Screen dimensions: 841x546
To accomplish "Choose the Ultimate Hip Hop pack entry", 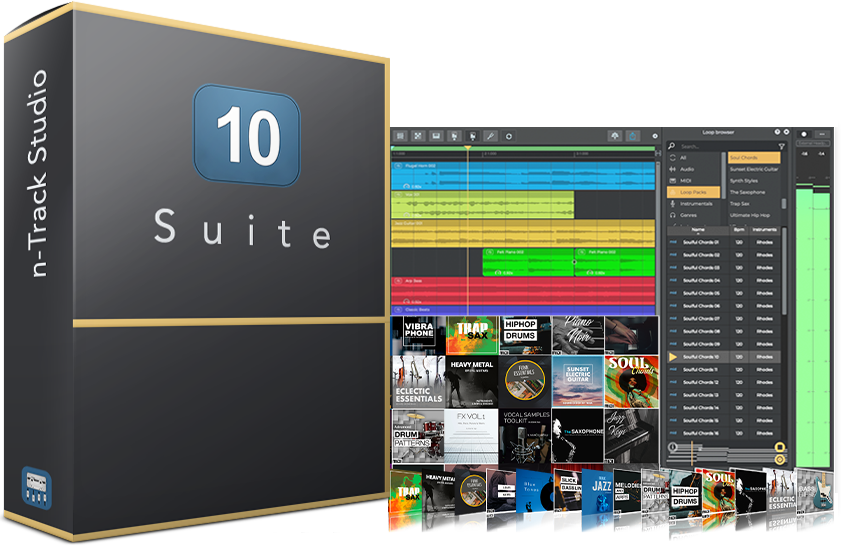I will 754,215.
